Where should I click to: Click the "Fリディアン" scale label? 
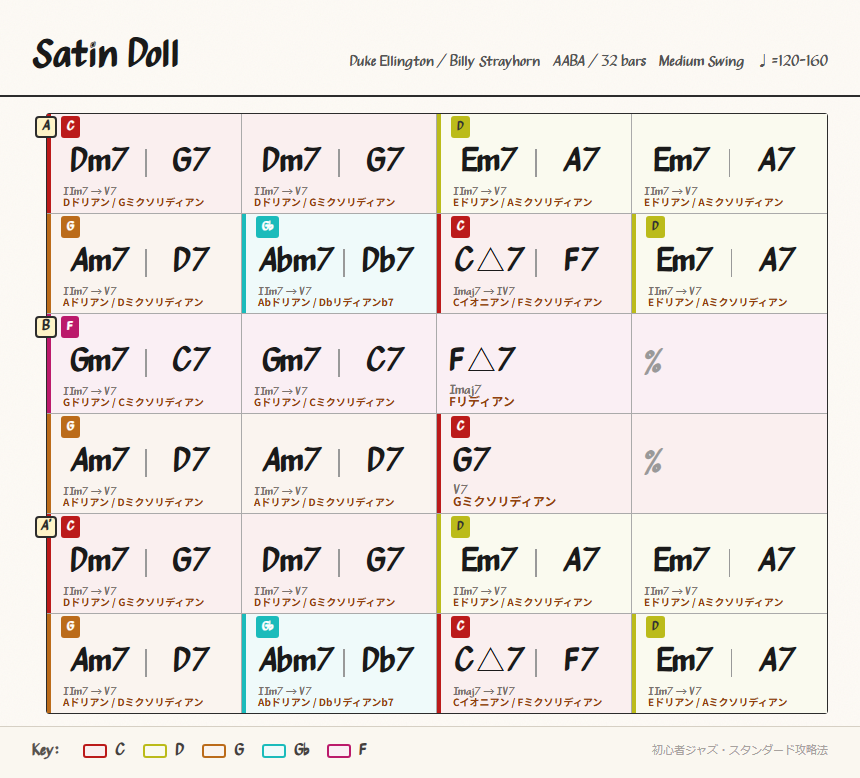pos(482,402)
